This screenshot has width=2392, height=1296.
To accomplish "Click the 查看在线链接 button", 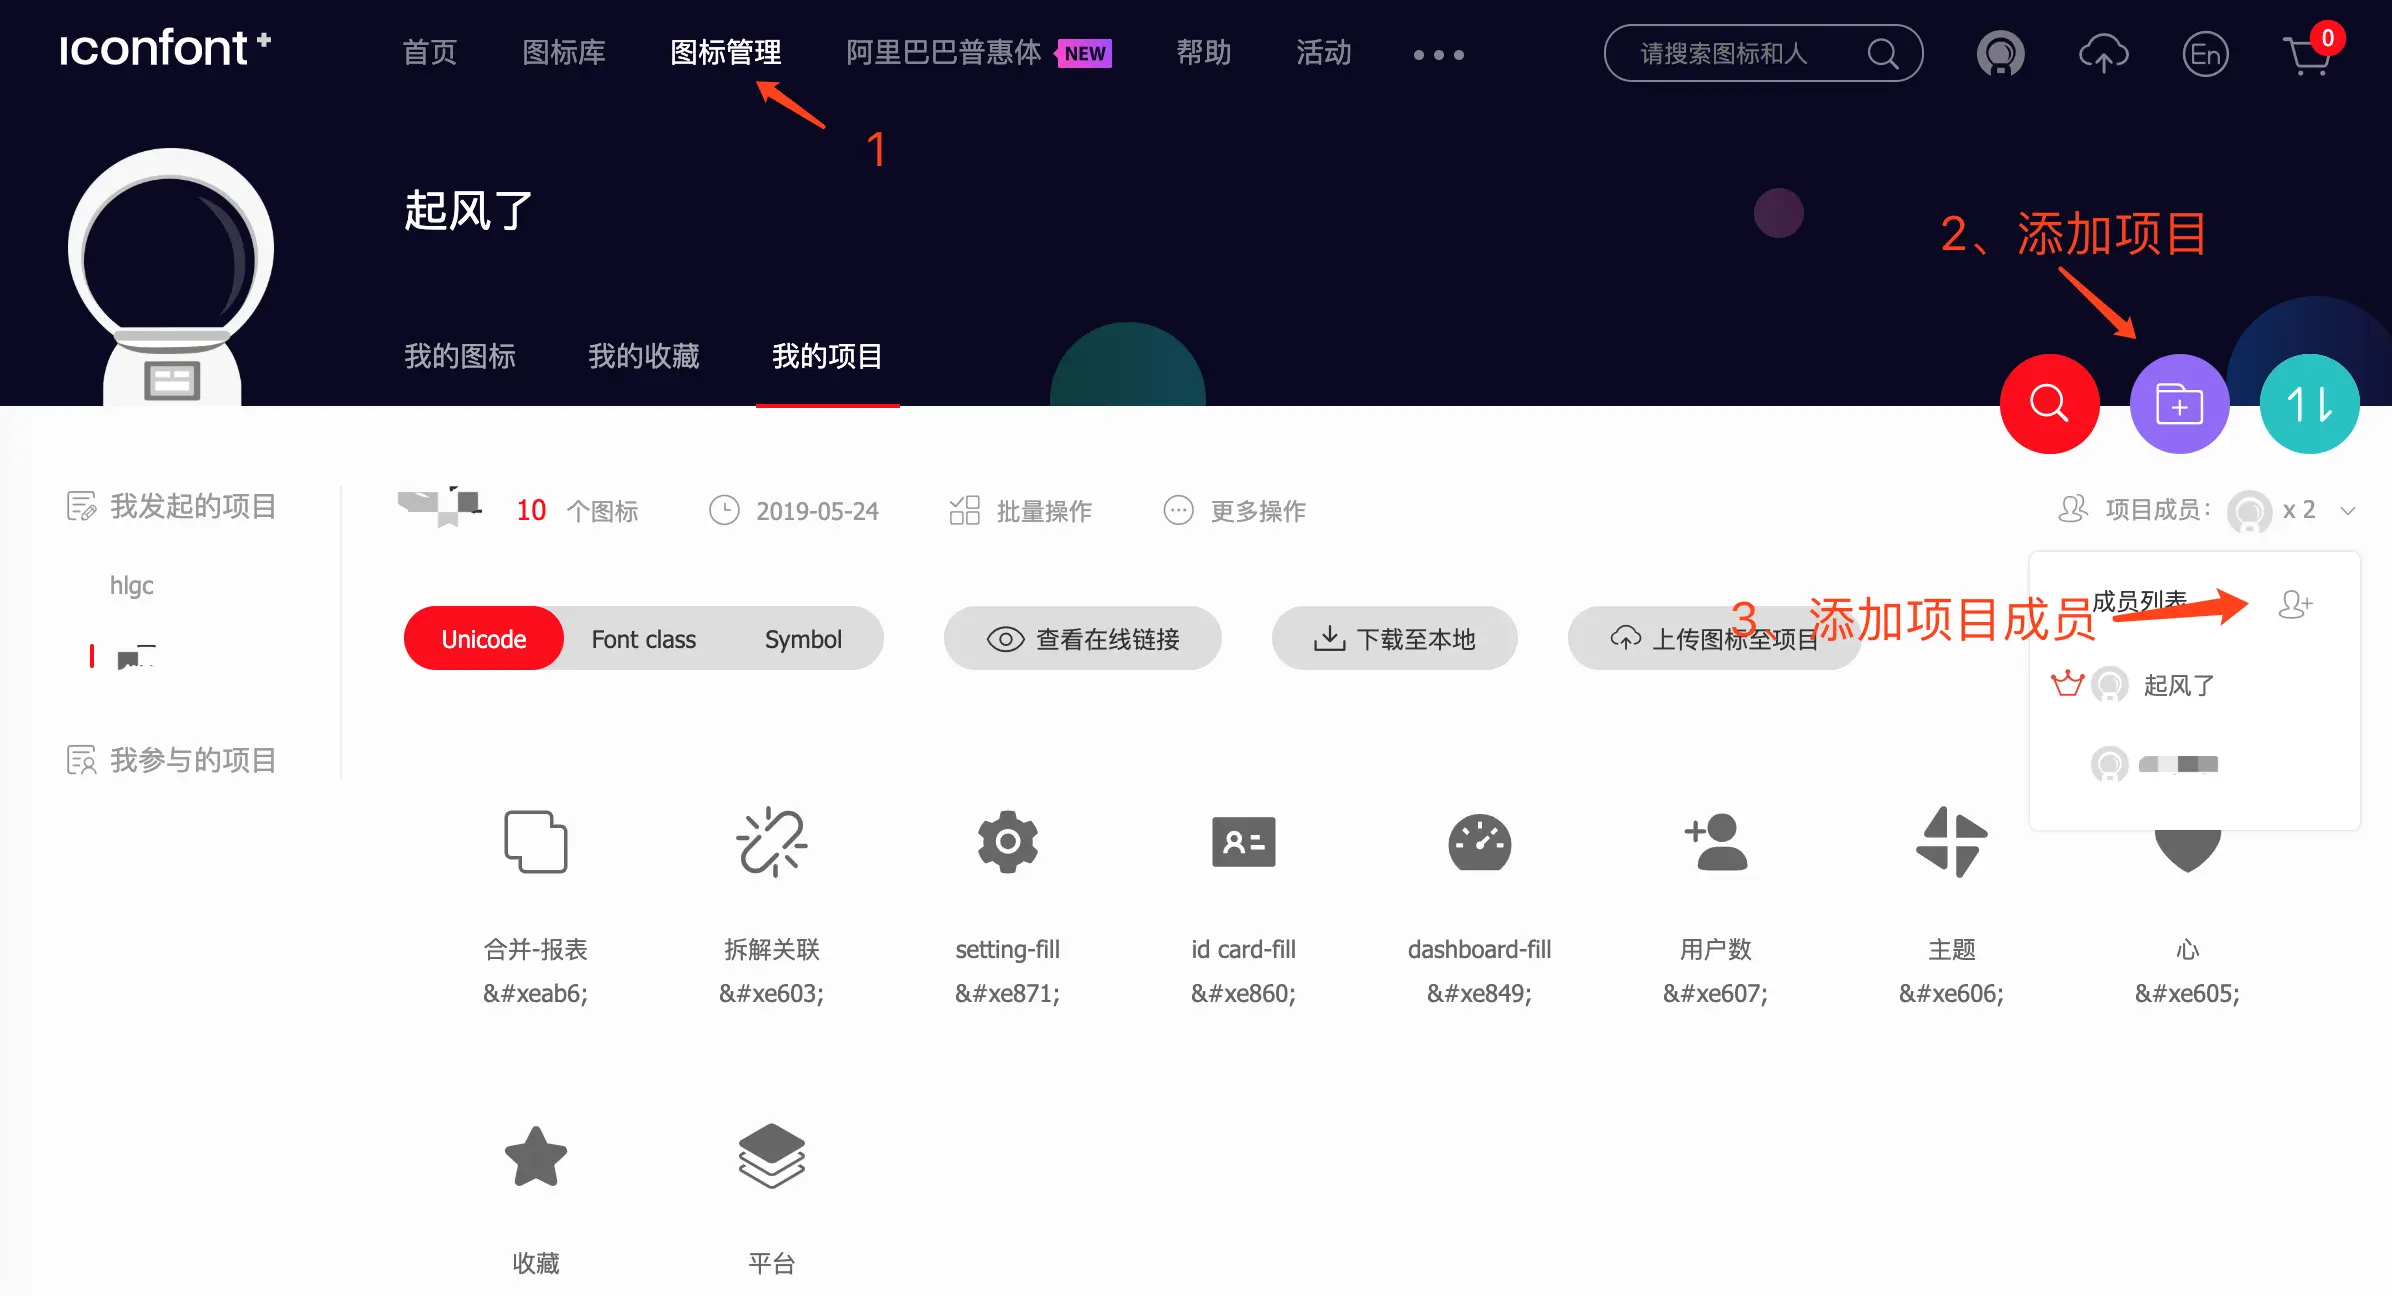I will (1083, 638).
